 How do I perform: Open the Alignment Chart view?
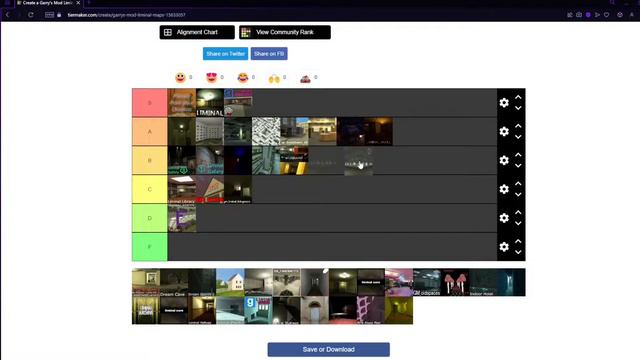pyautogui.click(x=197, y=32)
